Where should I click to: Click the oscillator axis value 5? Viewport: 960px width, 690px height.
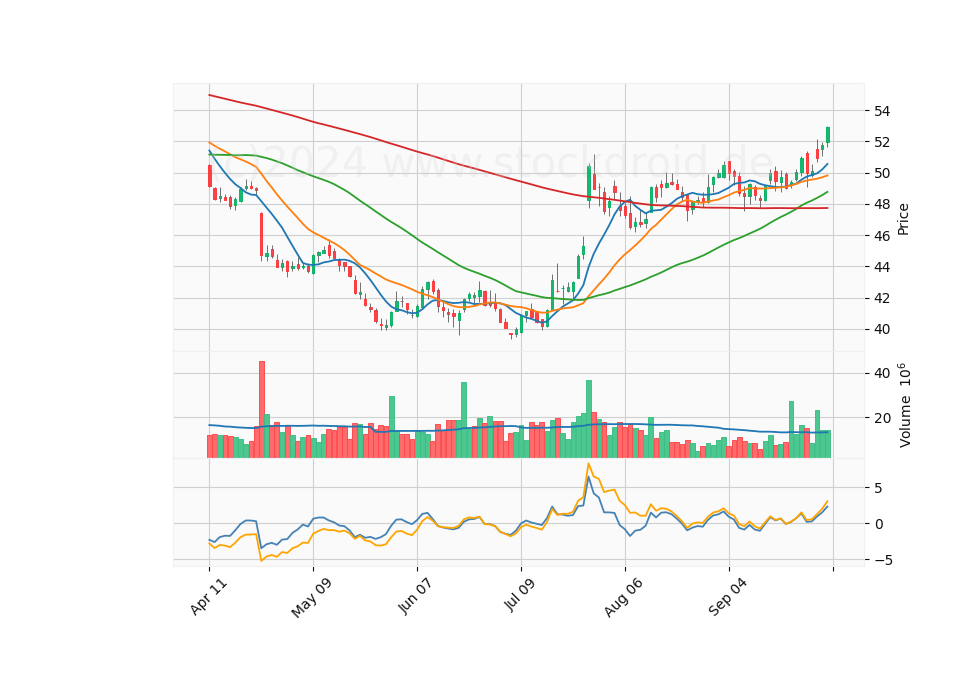[x=879, y=489]
